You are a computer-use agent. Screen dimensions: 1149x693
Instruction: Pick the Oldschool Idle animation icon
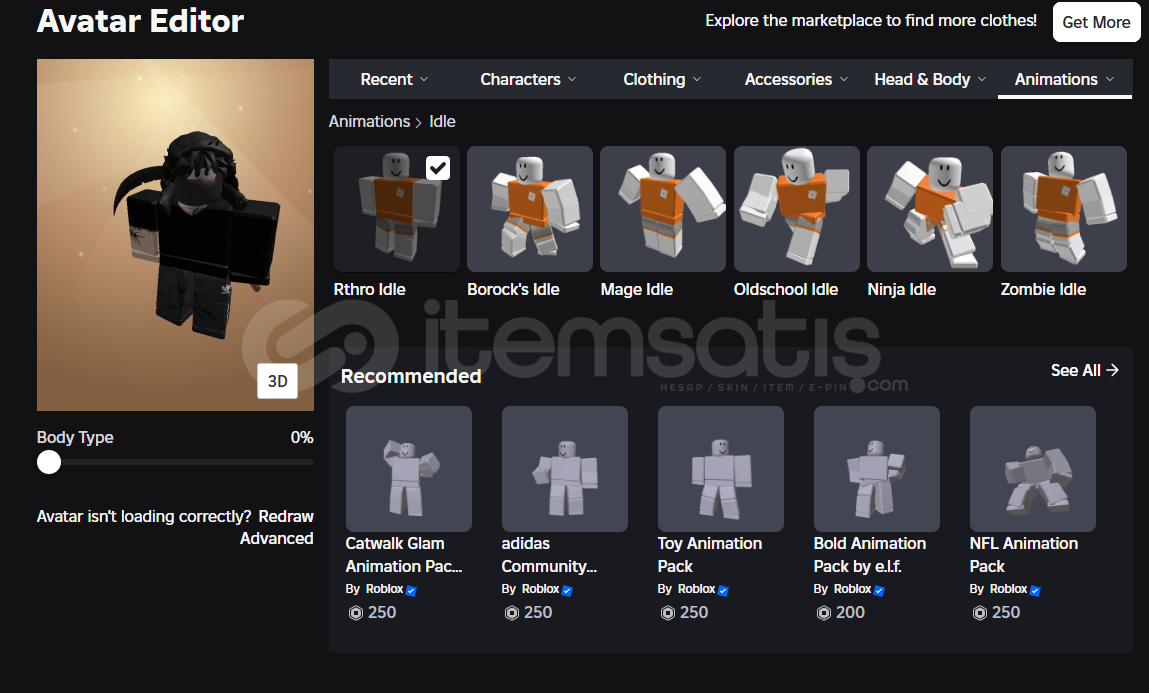coord(797,209)
